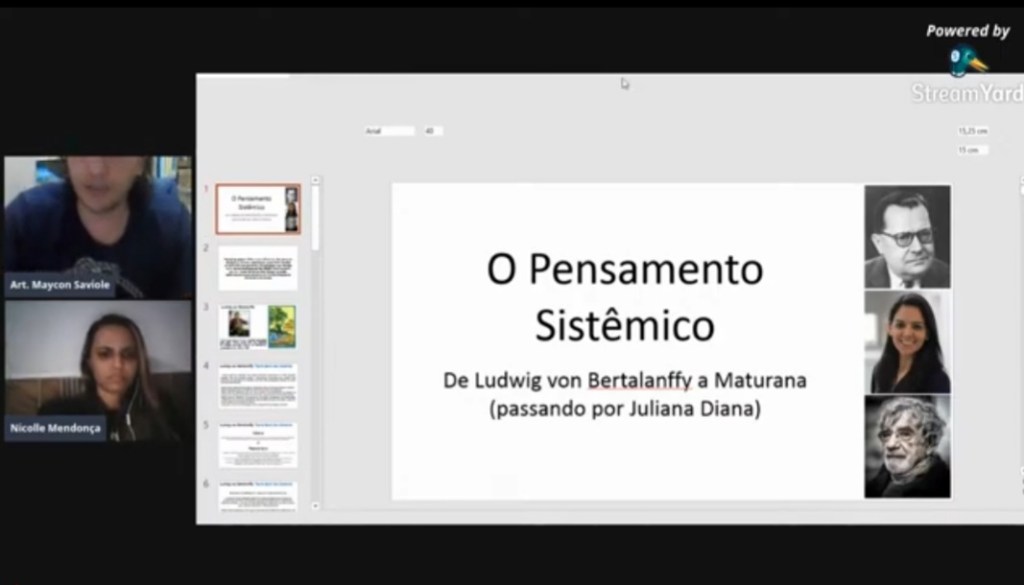
Task: Select the middle photo of the smiling woman
Action: [907, 342]
